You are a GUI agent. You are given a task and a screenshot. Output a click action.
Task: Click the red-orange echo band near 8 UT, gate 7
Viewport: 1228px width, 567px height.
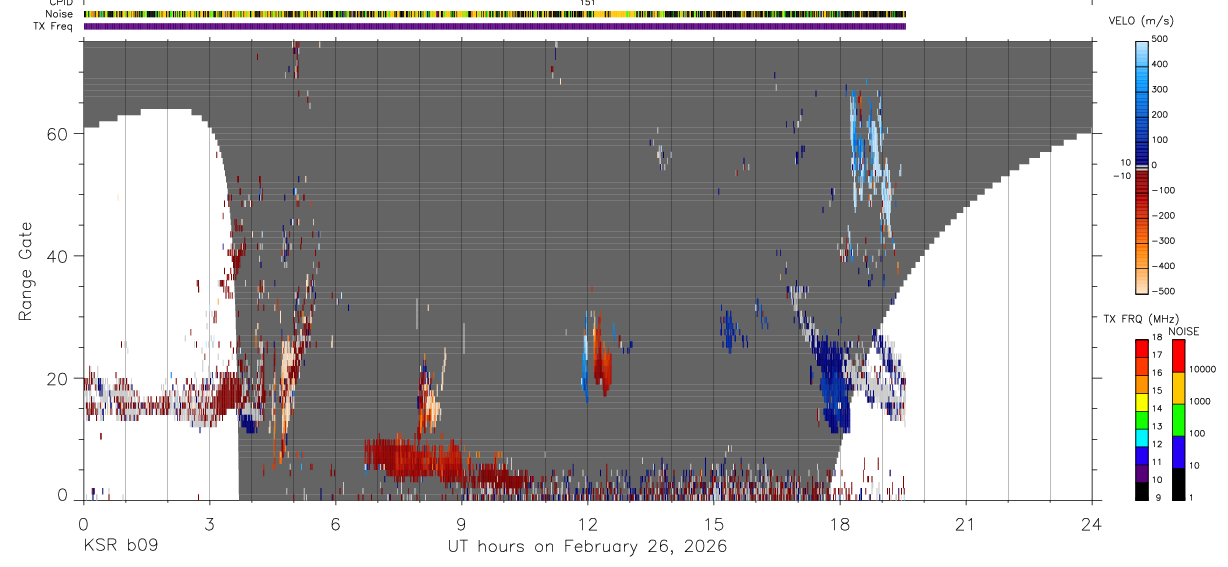click(x=415, y=459)
